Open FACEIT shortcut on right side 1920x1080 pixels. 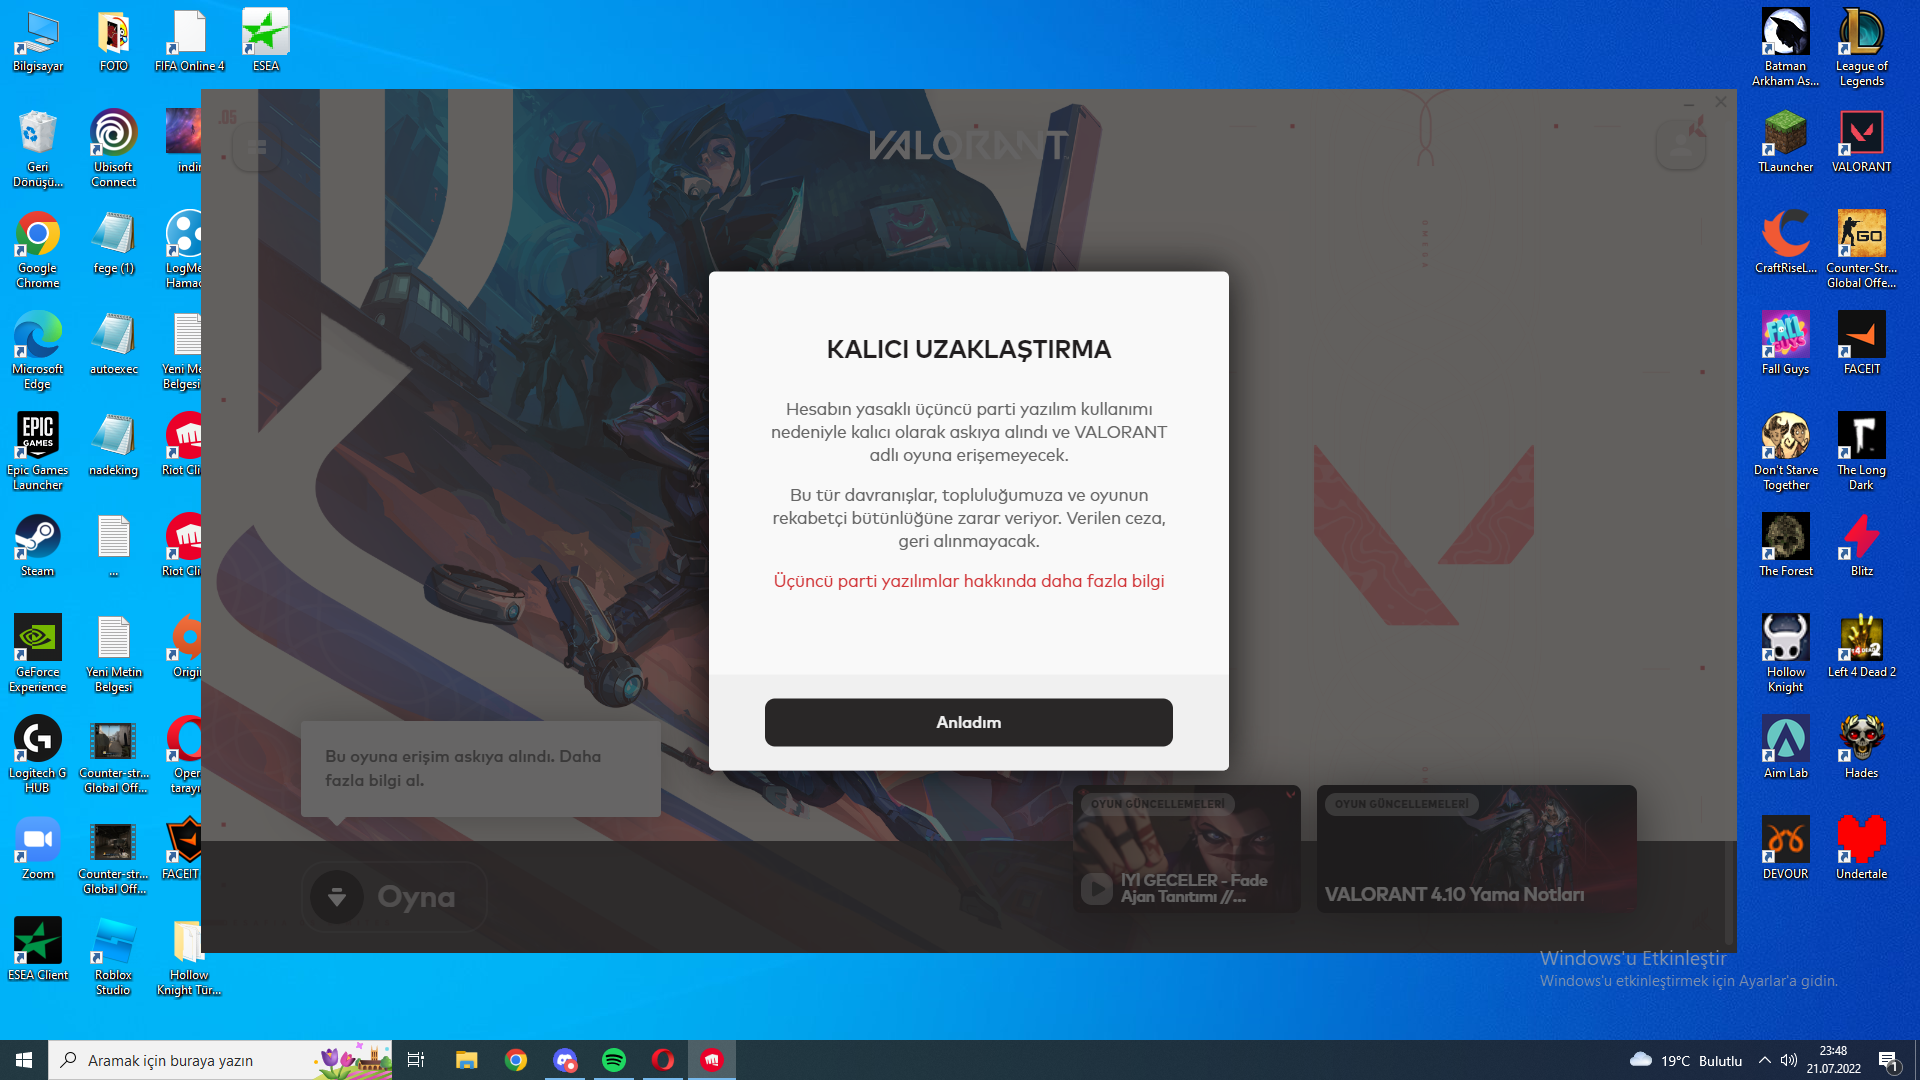[x=1861, y=336]
